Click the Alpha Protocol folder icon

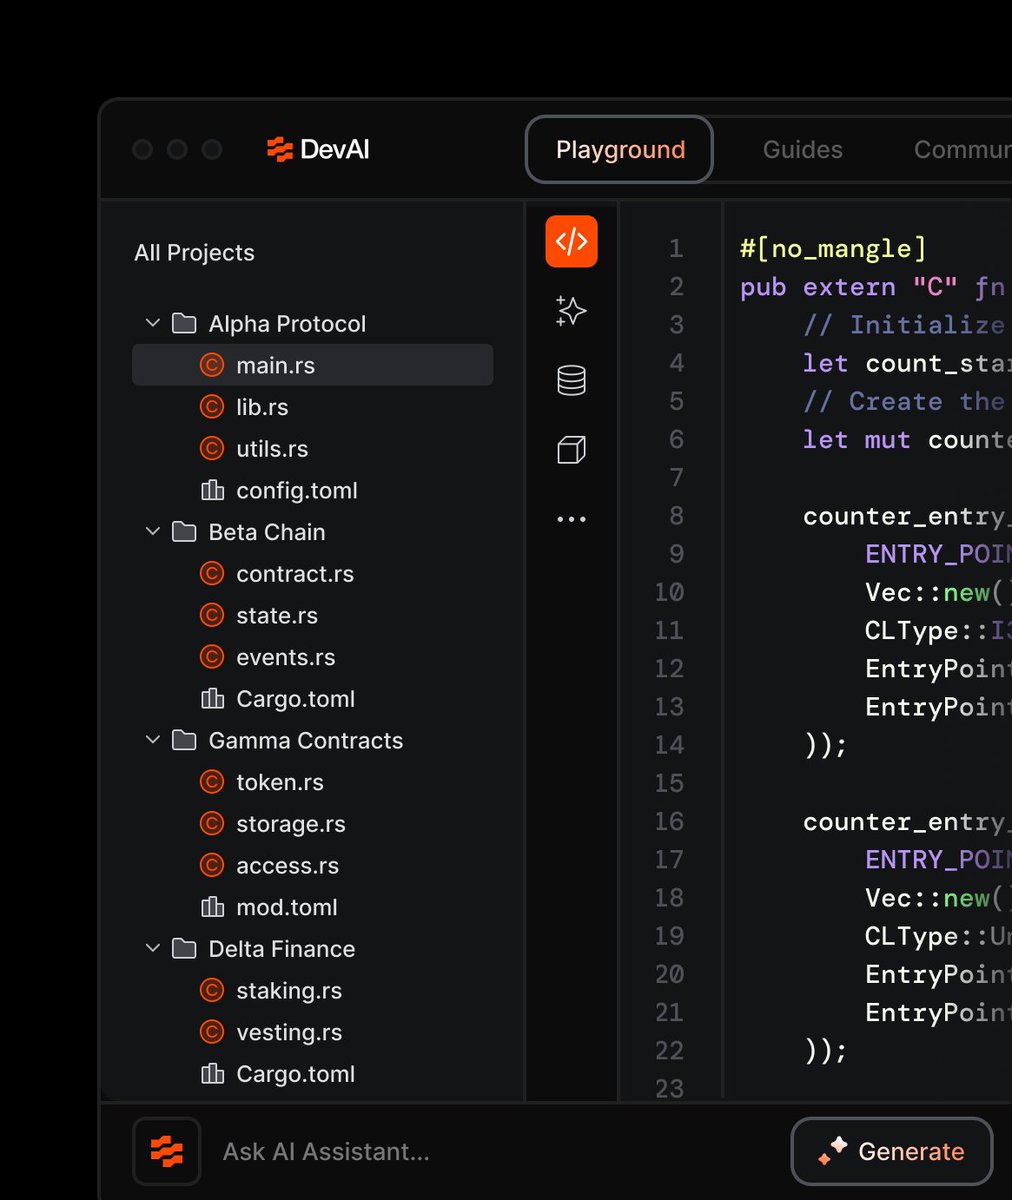point(184,323)
